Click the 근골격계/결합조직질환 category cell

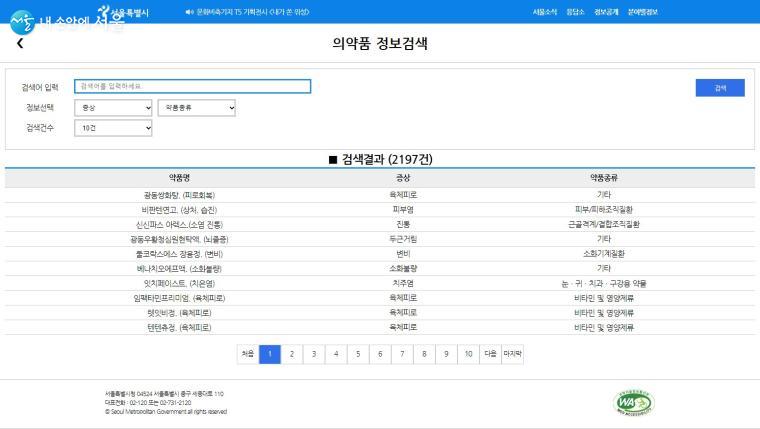(x=604, y=224)
